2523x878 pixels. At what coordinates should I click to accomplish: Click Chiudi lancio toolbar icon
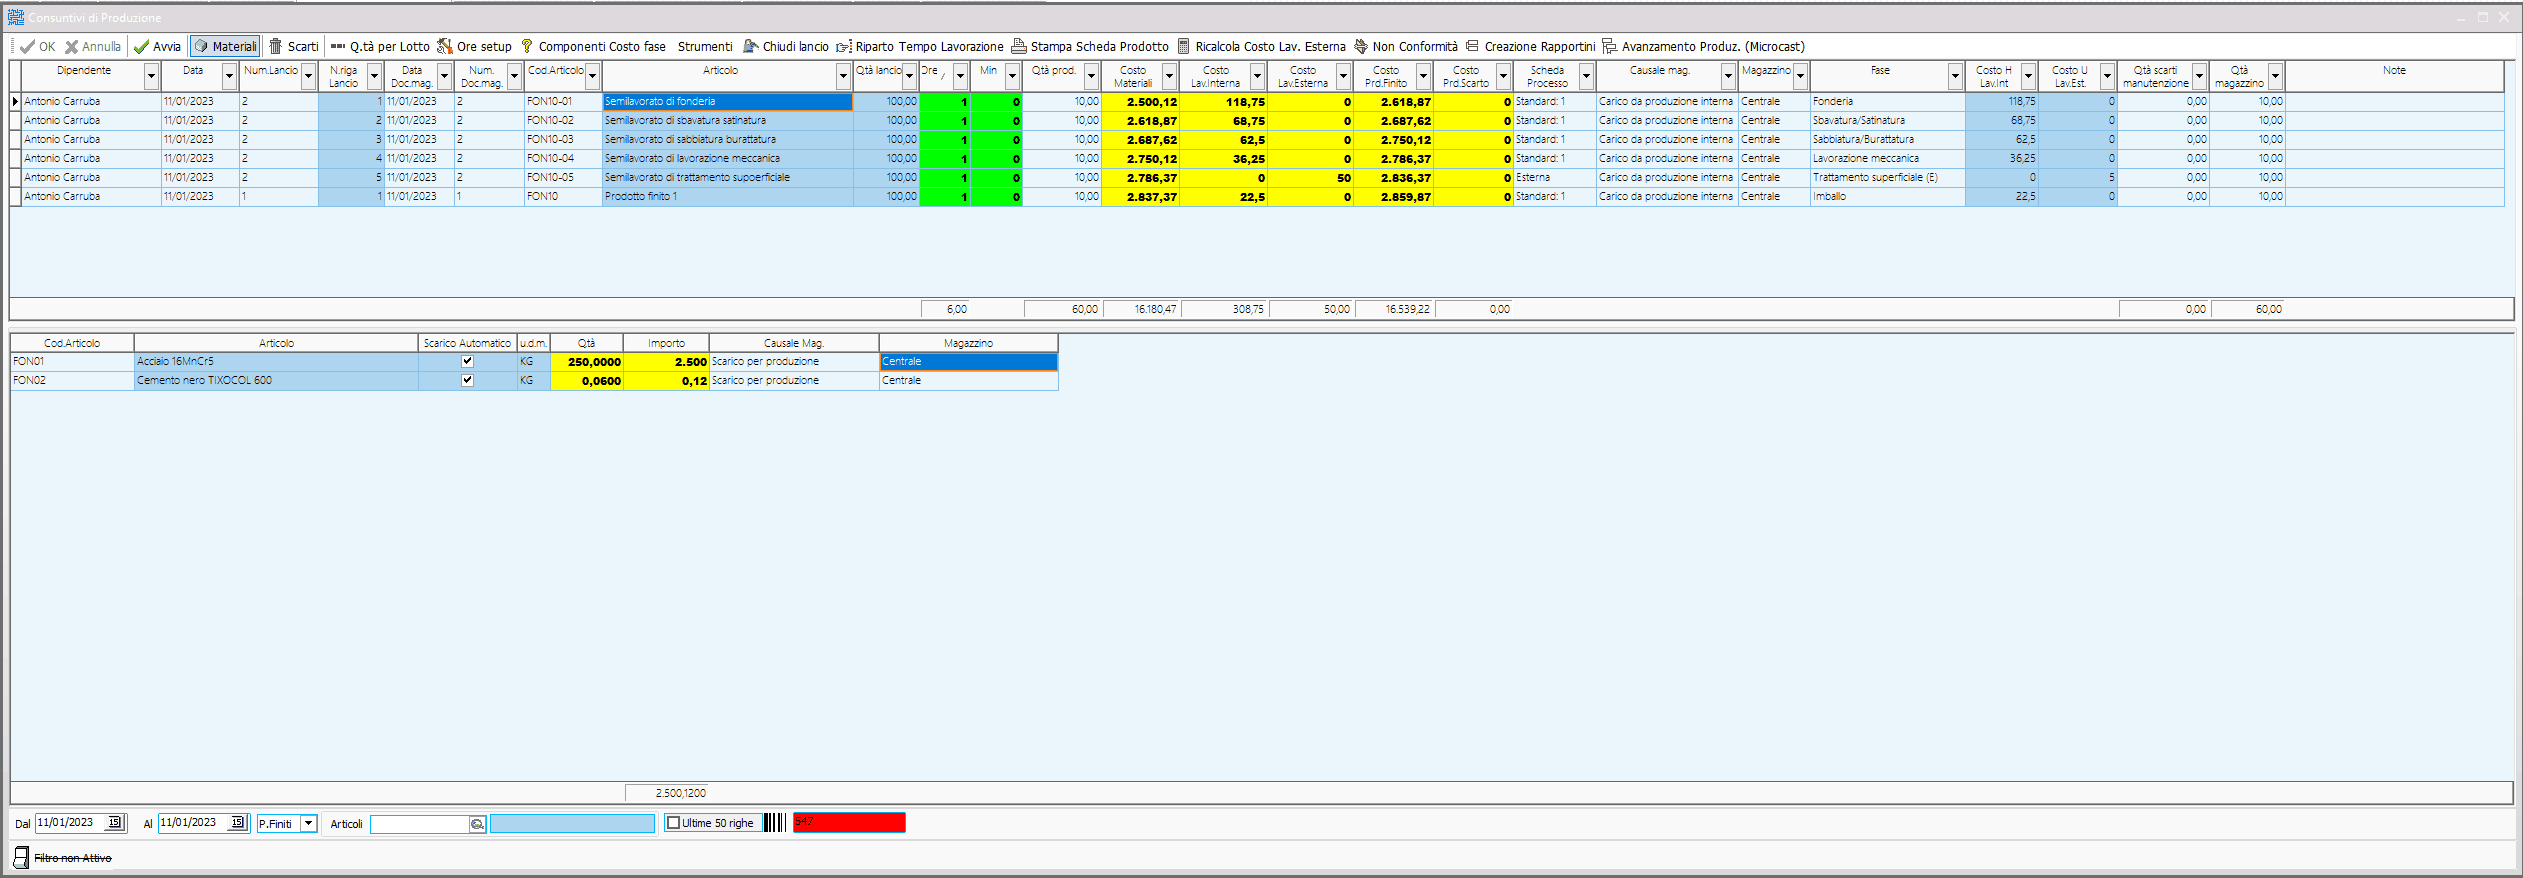click(x=751, y=46)
